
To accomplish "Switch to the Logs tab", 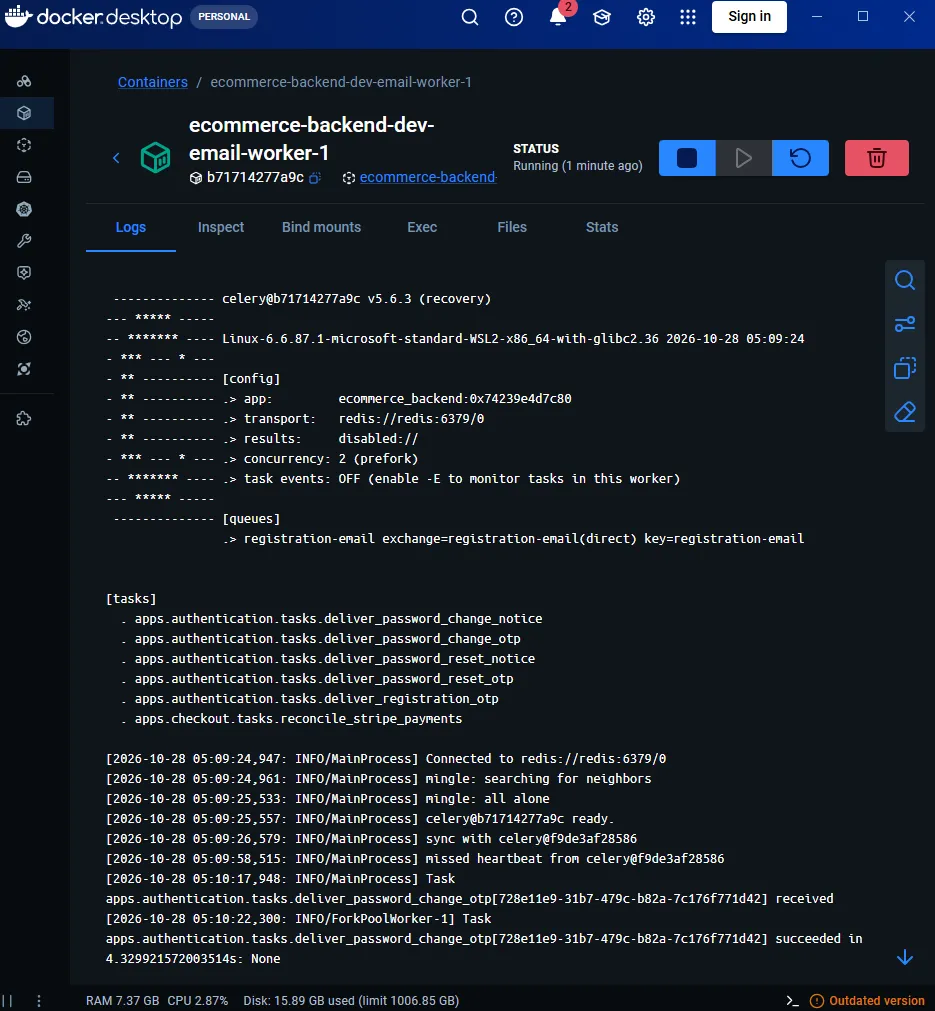I will [130, 227].
